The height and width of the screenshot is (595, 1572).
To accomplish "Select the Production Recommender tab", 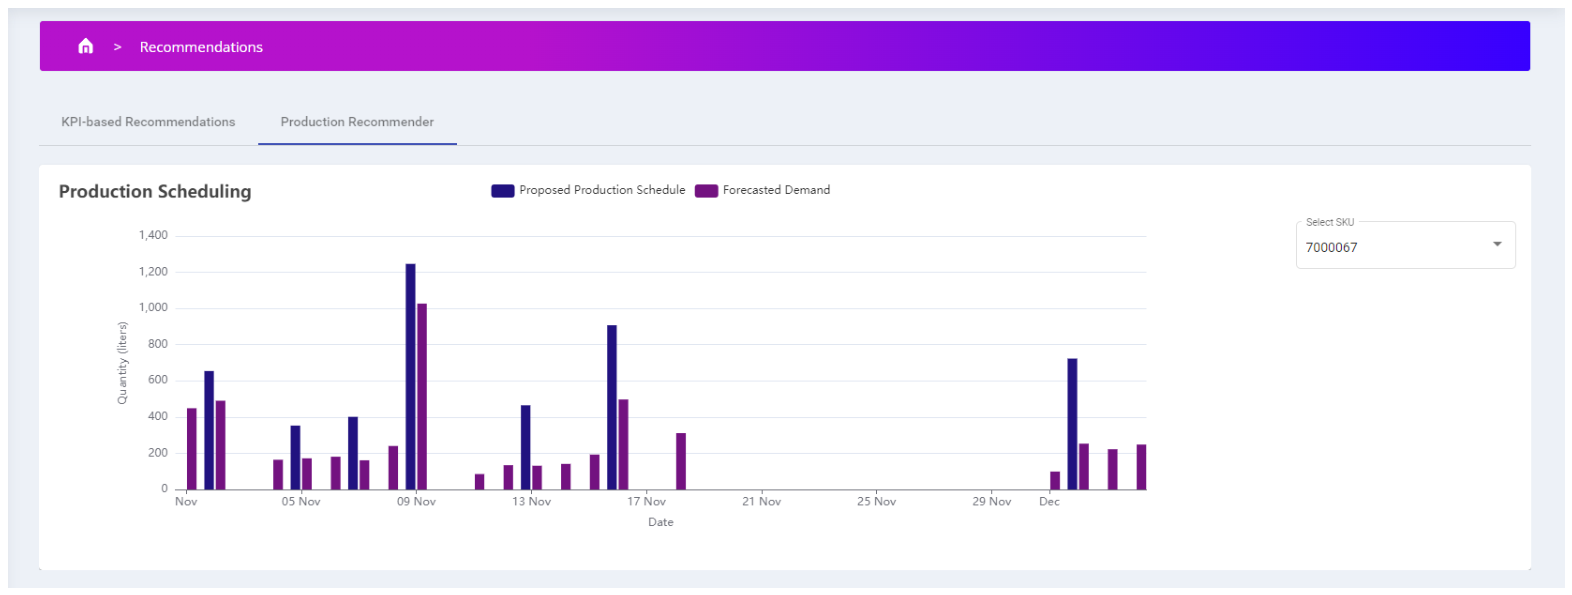I will [357, 122].
